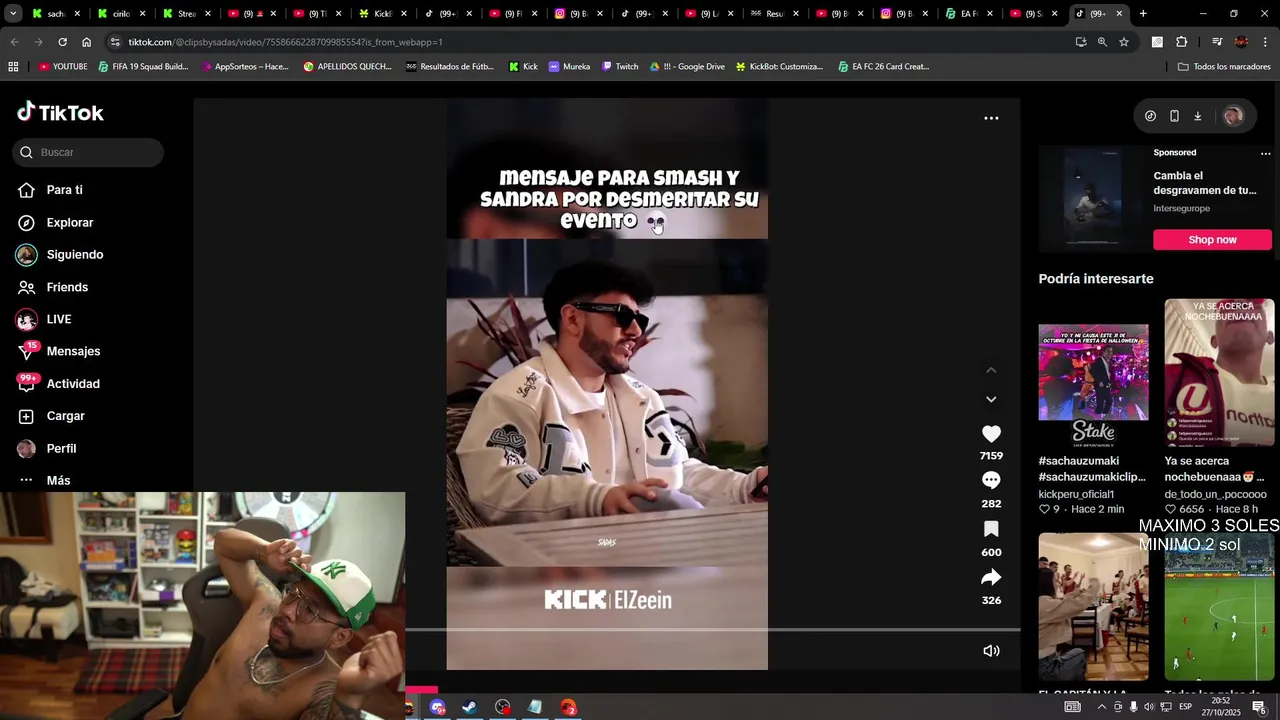Save video with the bookmark icon
The width and height of the screenshot is (1280, 720).
[991, 529]
